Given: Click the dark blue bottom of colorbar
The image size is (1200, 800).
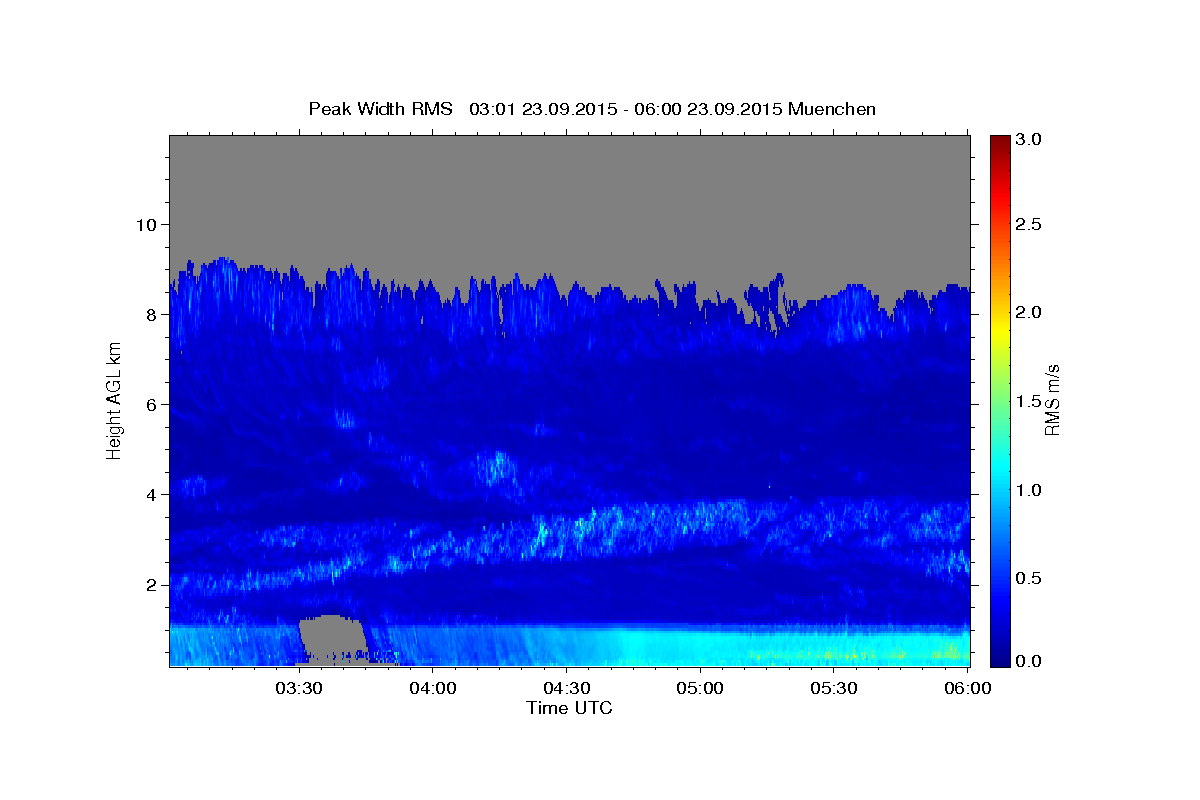Looking at the screenshot, I should click(999, 655).
